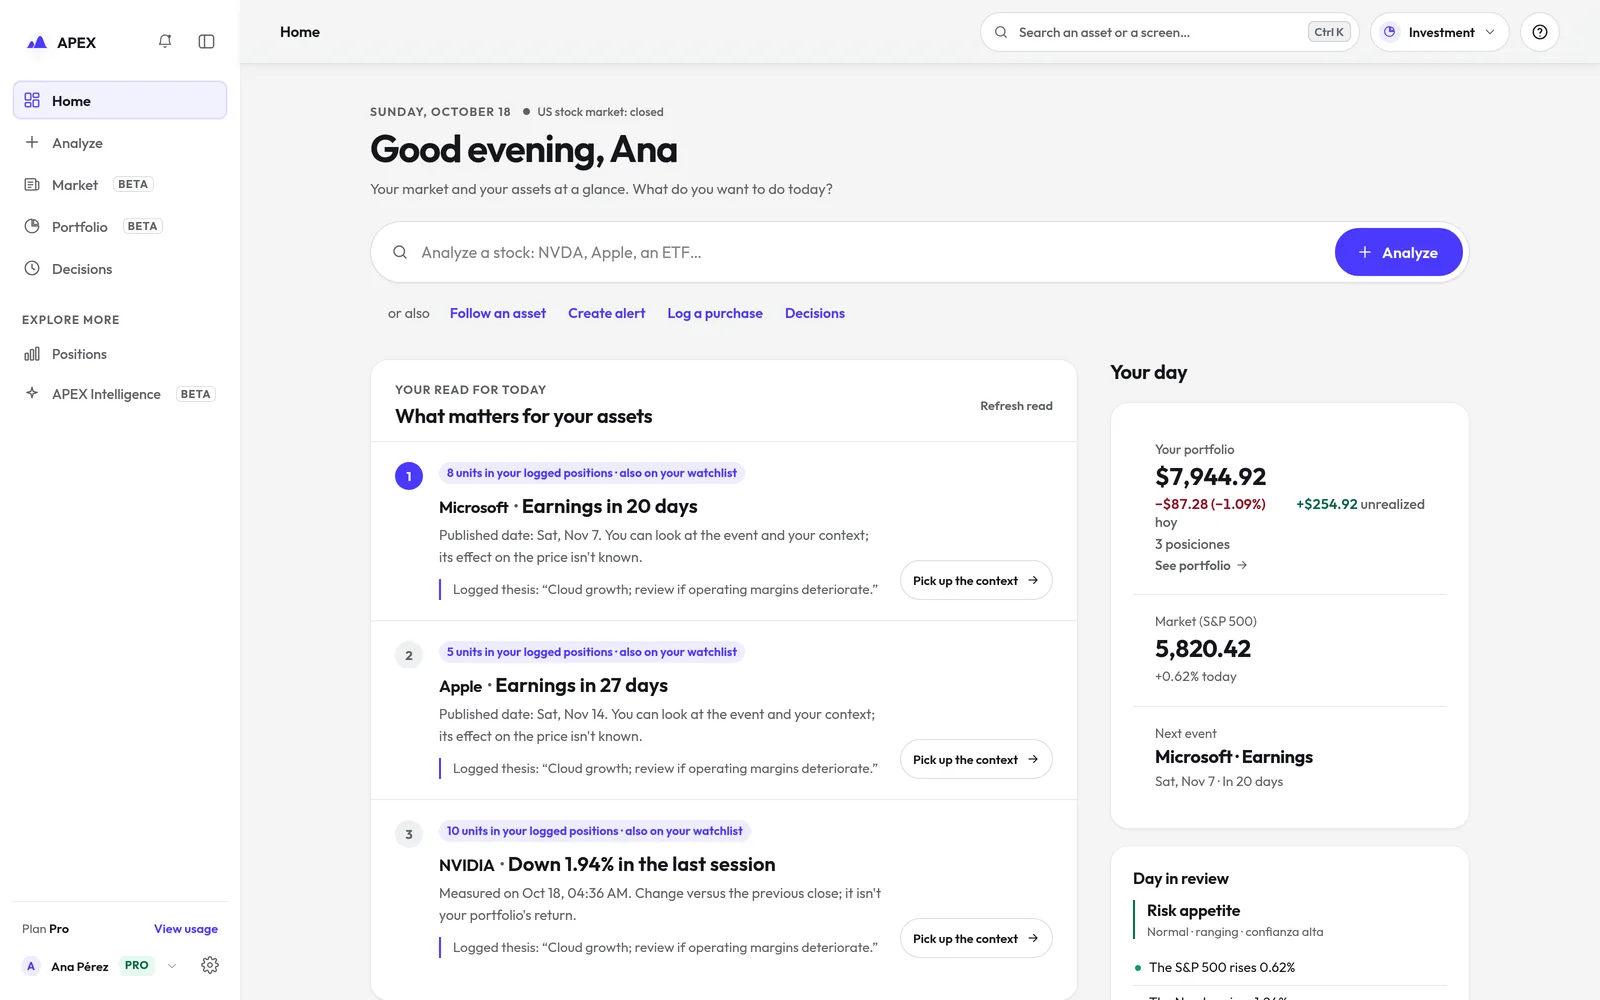Collapse the sidebar panel icon
Image resolution: width=1600 pixels, height=1000 pixels.
[207, 41]
